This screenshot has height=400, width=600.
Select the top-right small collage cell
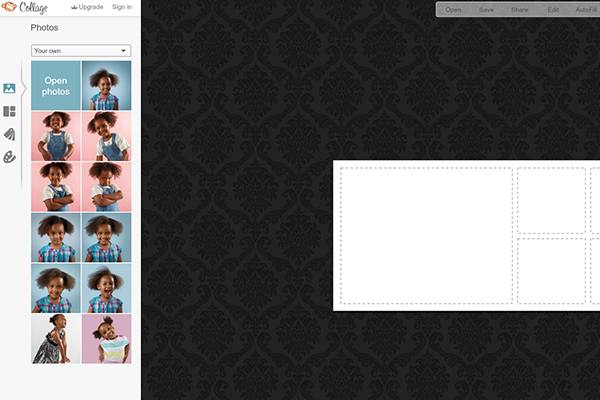click(x=551, y=201)
